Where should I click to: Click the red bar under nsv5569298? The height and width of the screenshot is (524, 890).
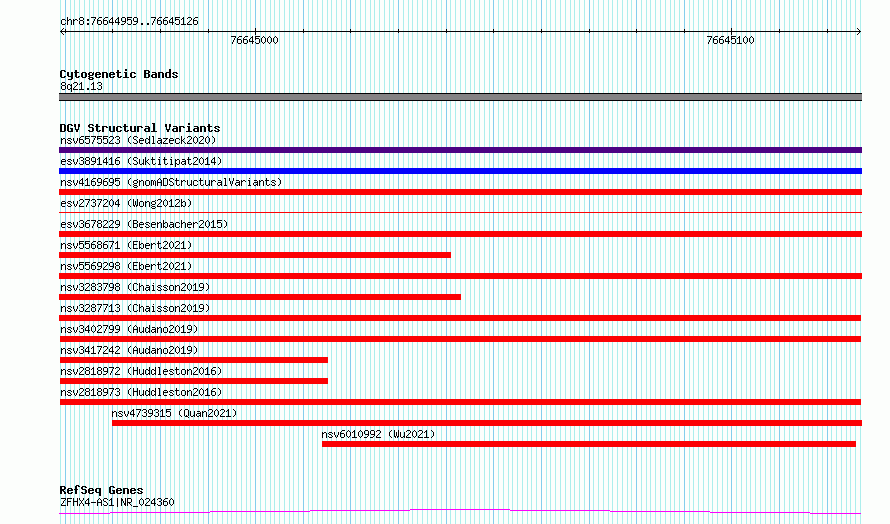460,276
